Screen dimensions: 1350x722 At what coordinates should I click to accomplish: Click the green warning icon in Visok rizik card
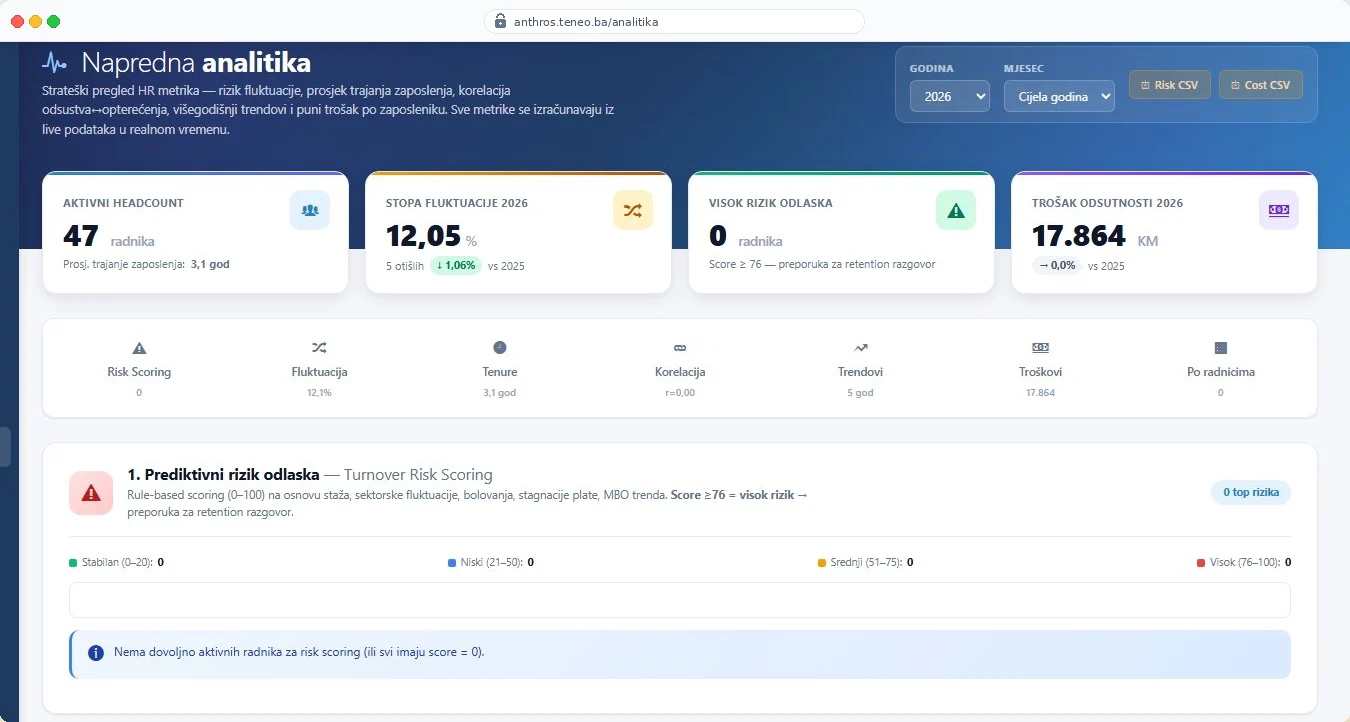click(956, 210)
